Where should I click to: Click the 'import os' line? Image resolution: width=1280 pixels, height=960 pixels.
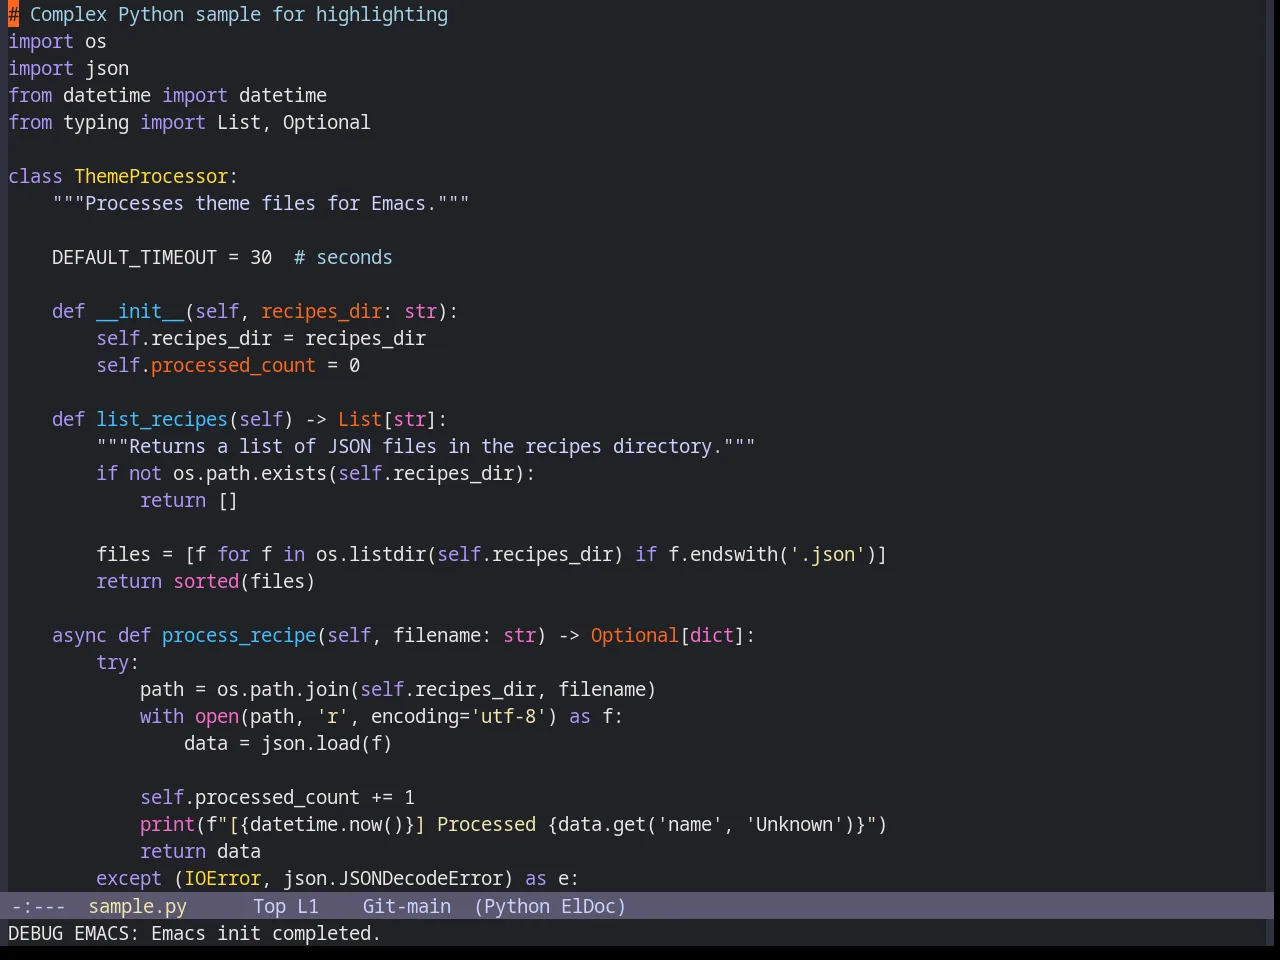tap(57, 41)
